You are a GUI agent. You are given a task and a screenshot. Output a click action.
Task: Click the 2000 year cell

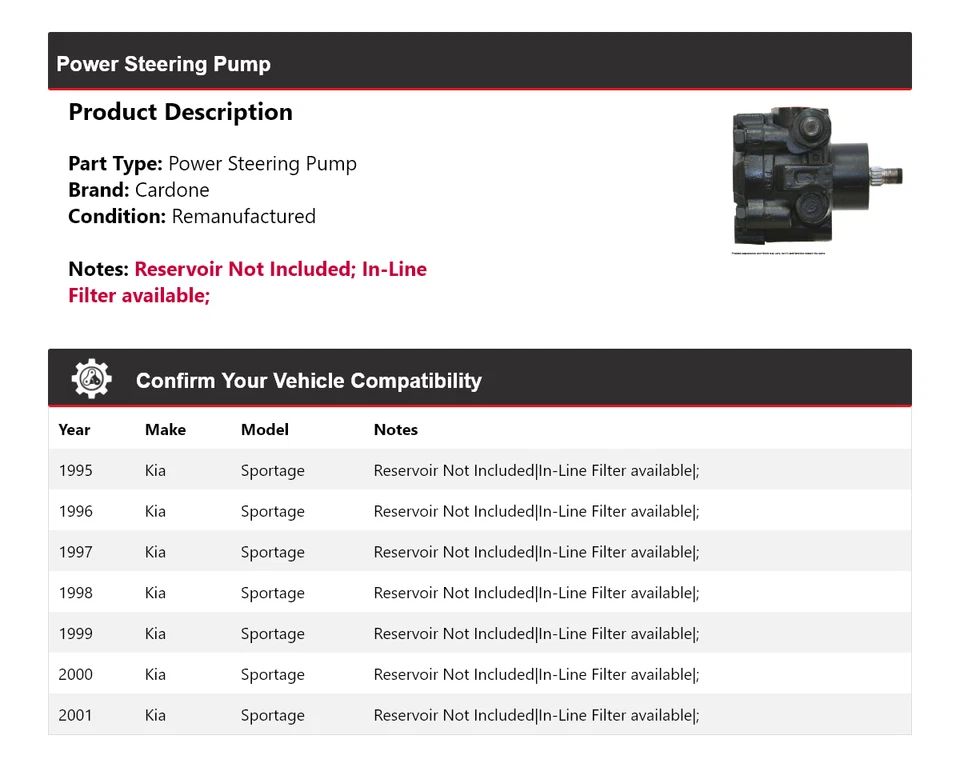pos(75,675)
